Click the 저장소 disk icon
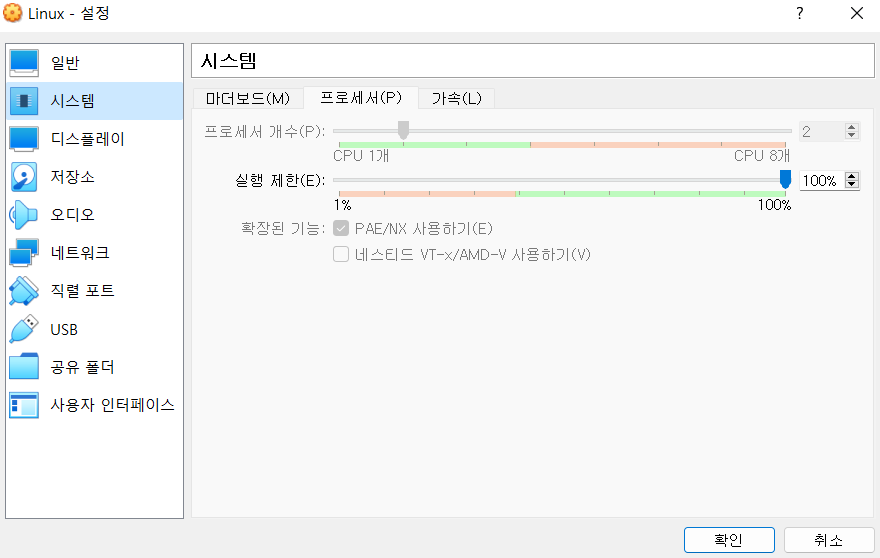880x558 pixels. (24, 177)
